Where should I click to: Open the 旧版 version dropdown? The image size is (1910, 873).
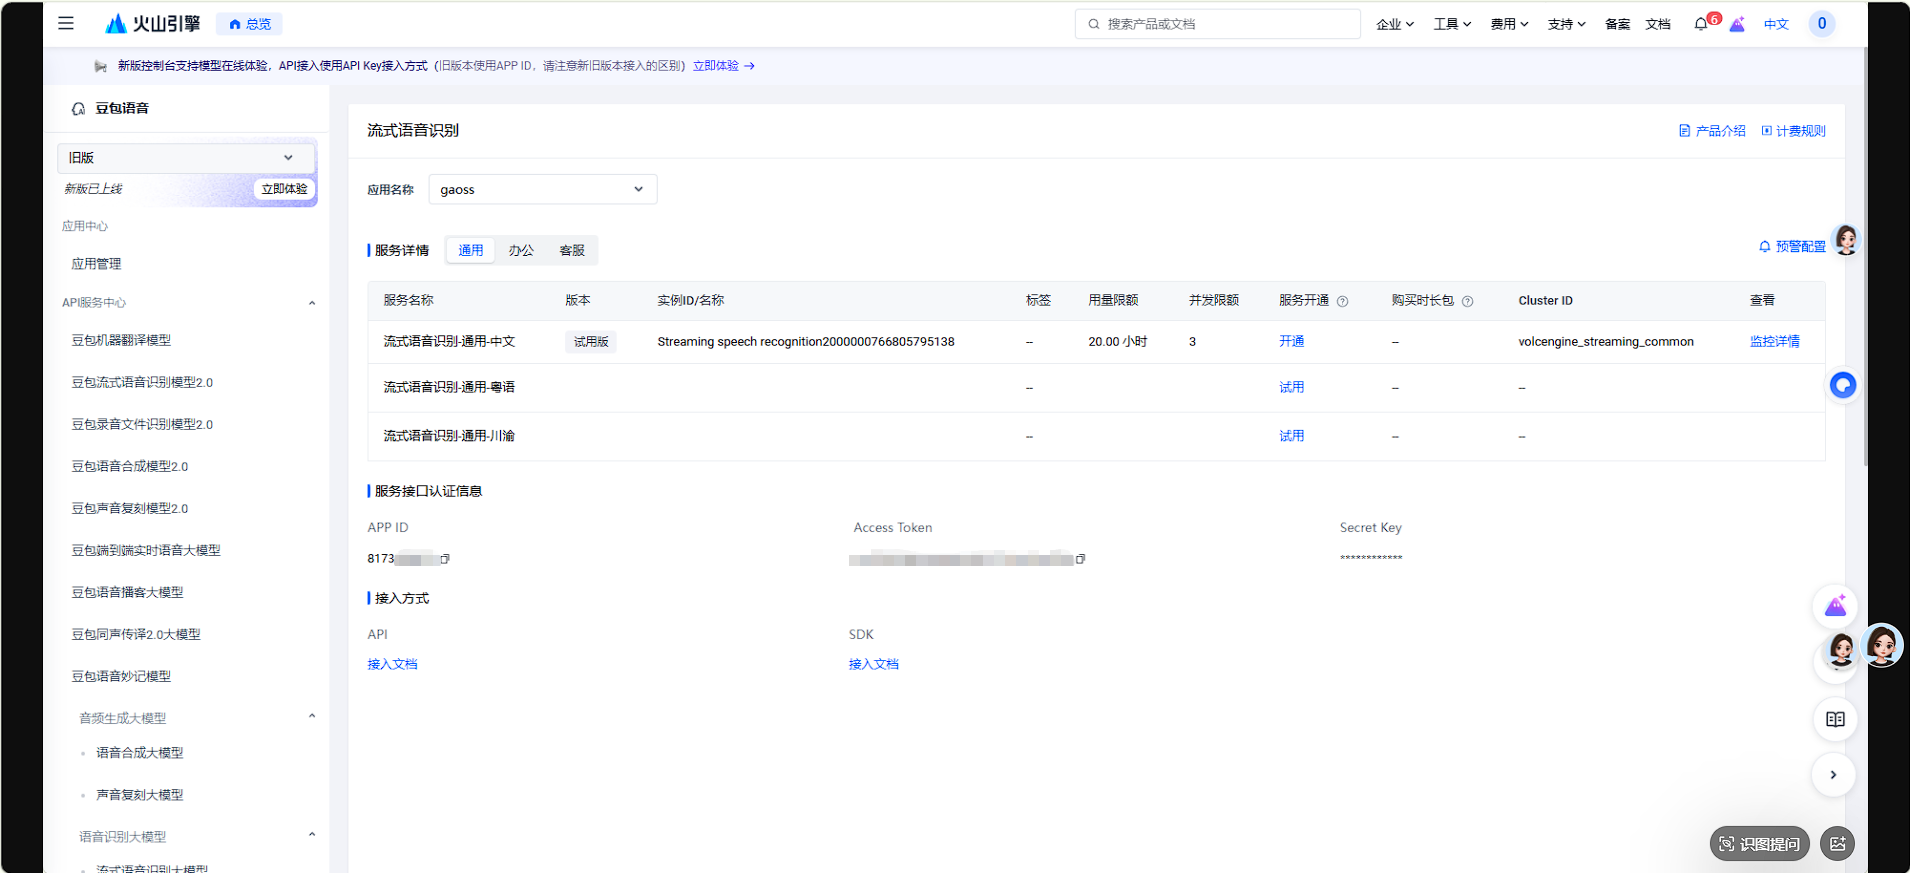point(186,158)
